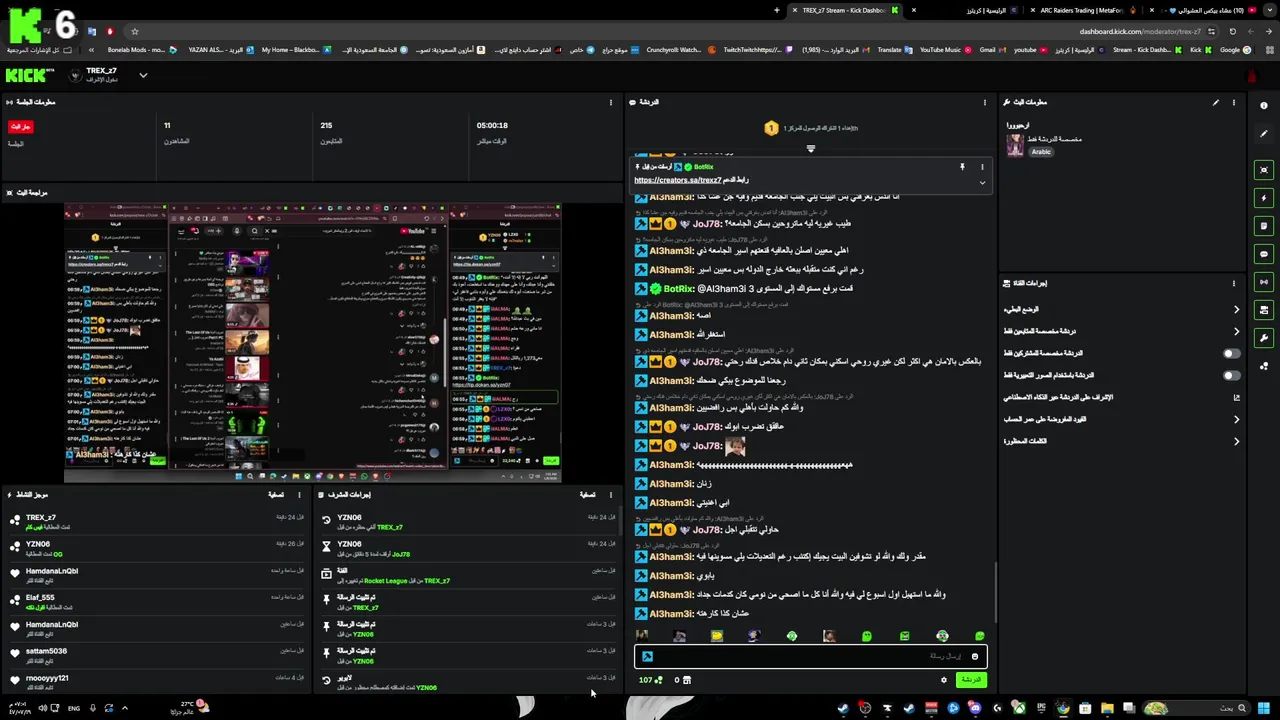Expand the pinned message with the chevron
The image size is (1280, 720).
(982, 182)
